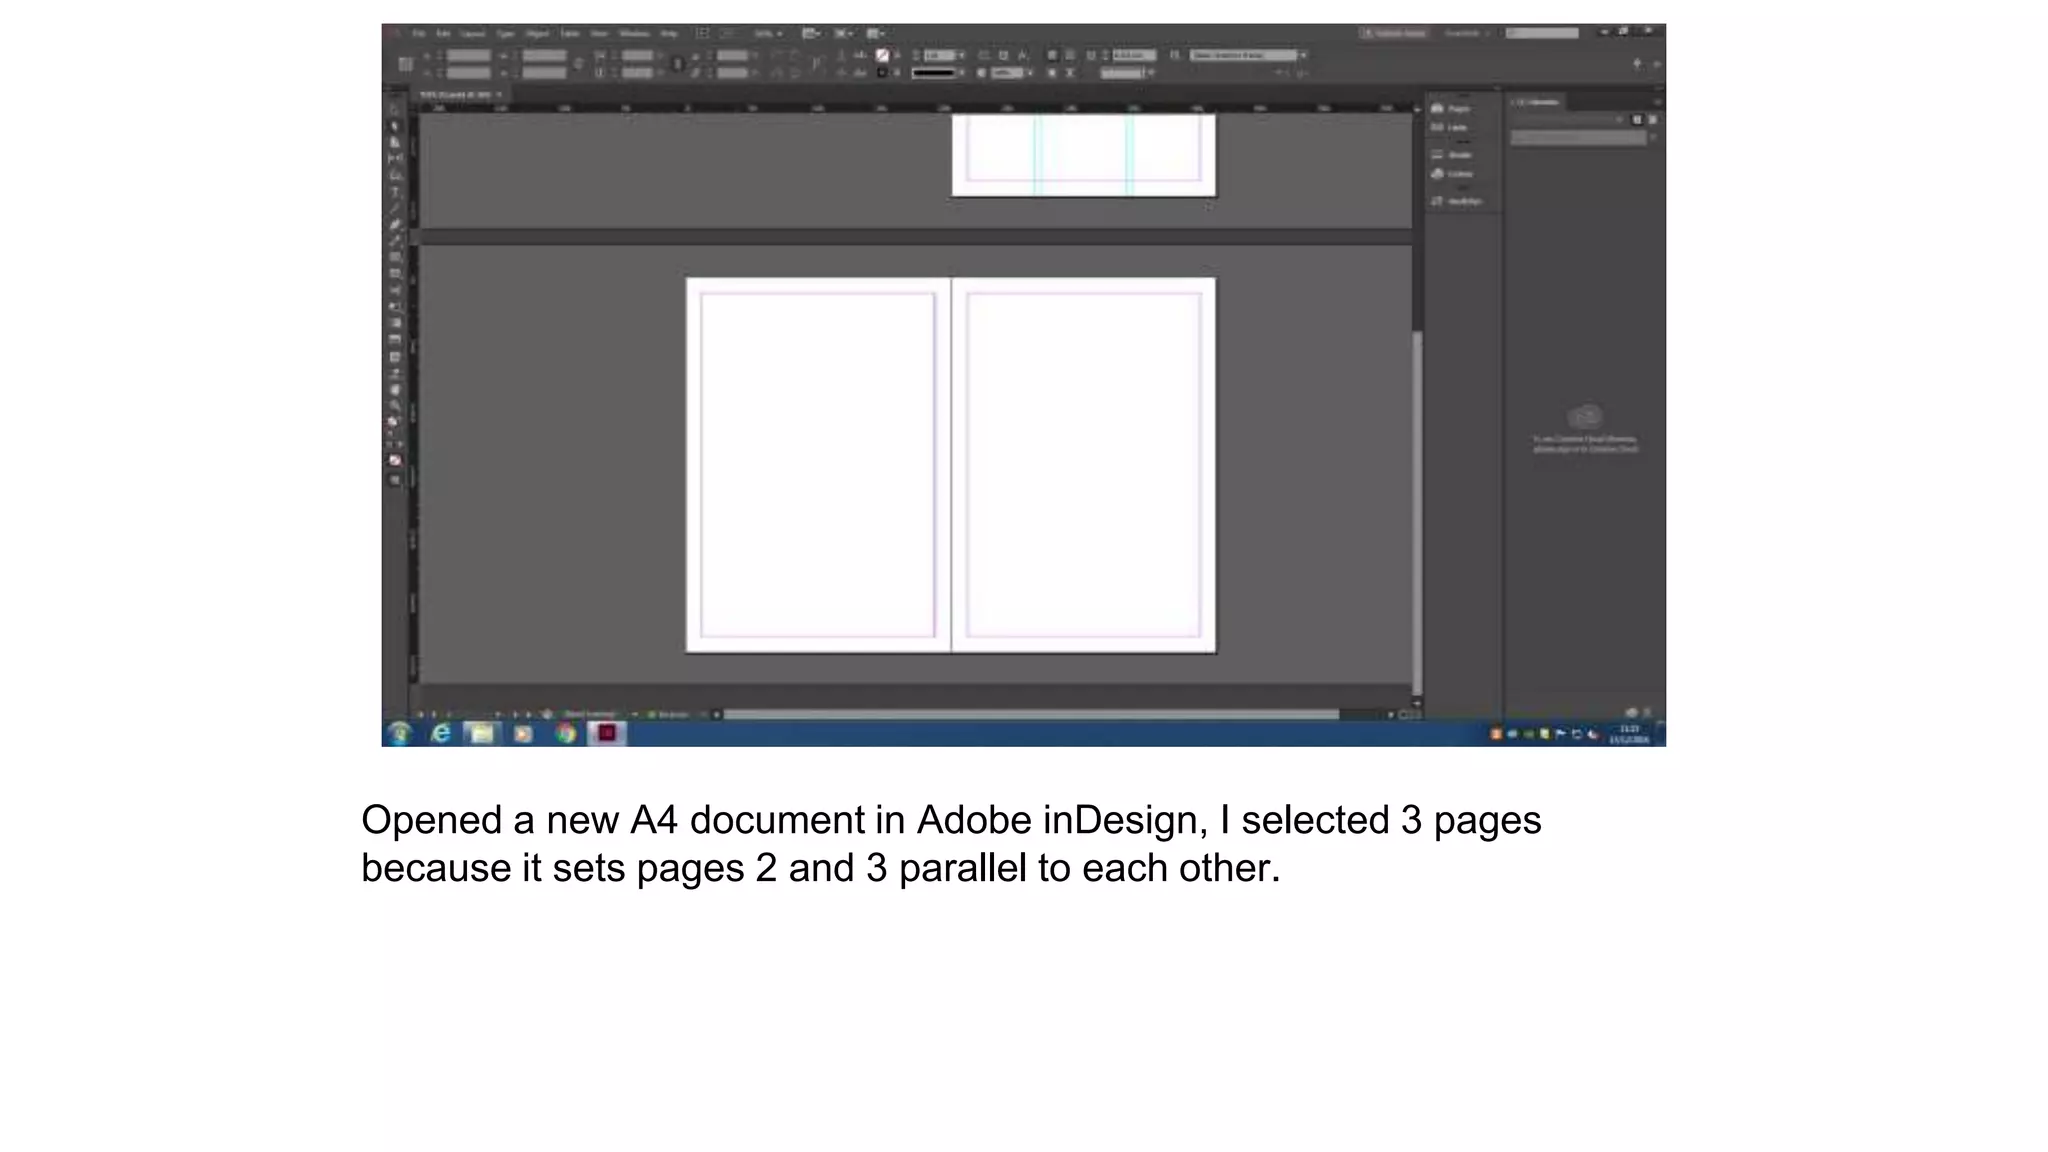Open the object style dropdown in control bar
Screen dimensions: 2048x1152
tap(1303, 56)
